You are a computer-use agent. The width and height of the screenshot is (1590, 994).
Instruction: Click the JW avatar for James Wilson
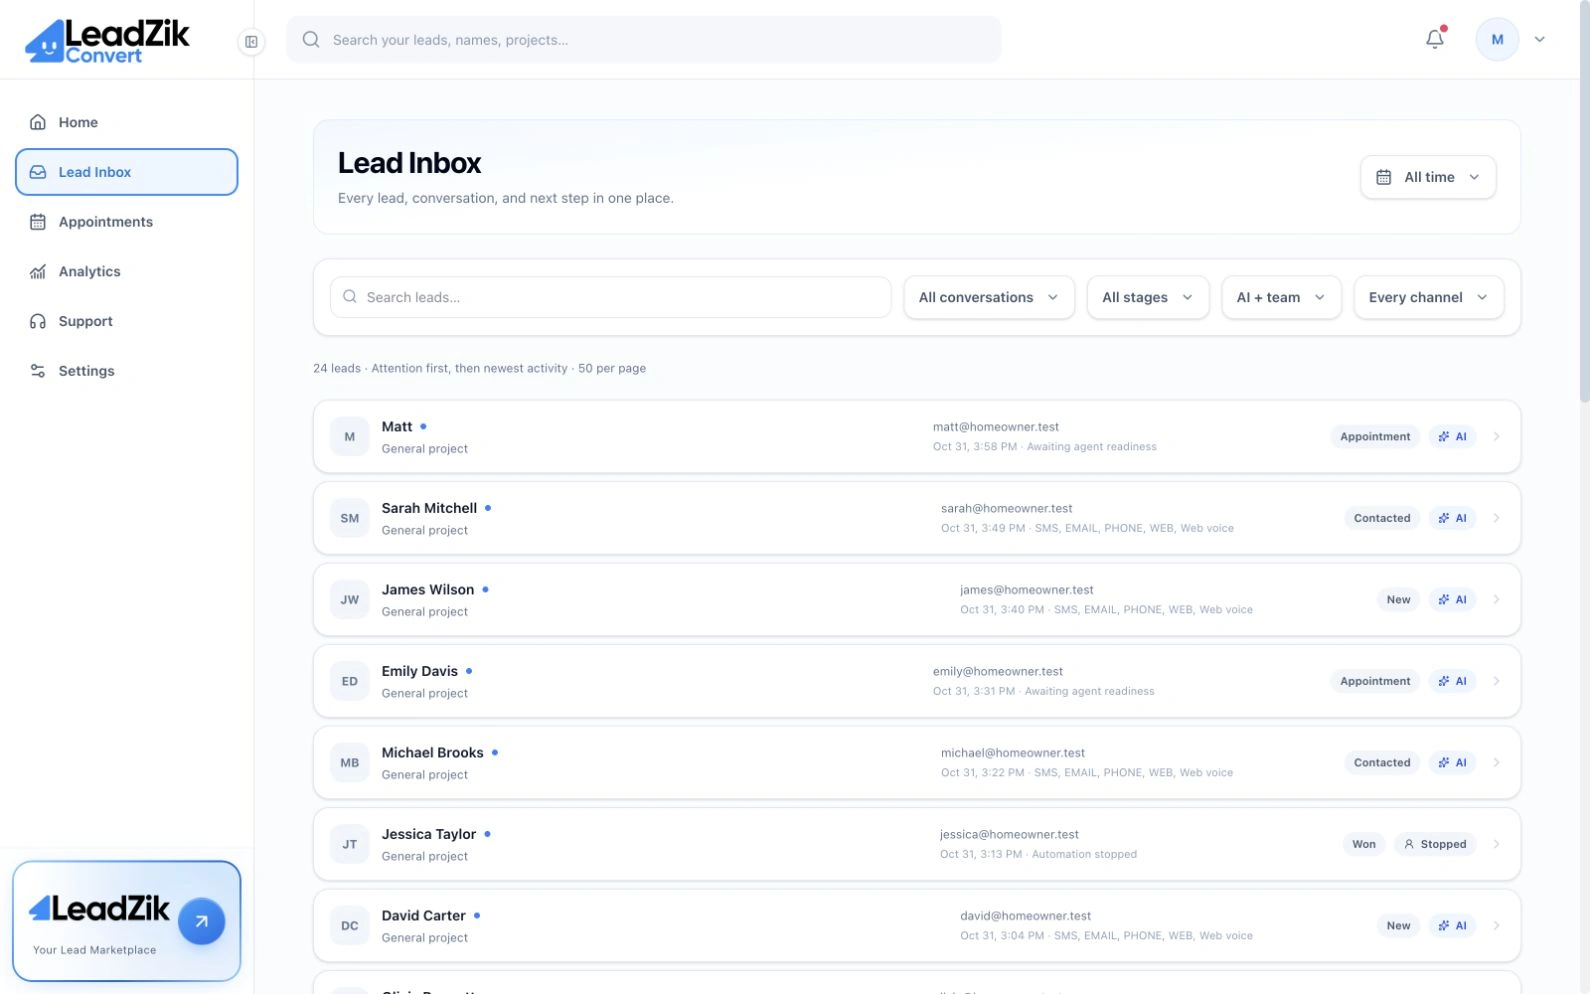(x=350, y=600)
